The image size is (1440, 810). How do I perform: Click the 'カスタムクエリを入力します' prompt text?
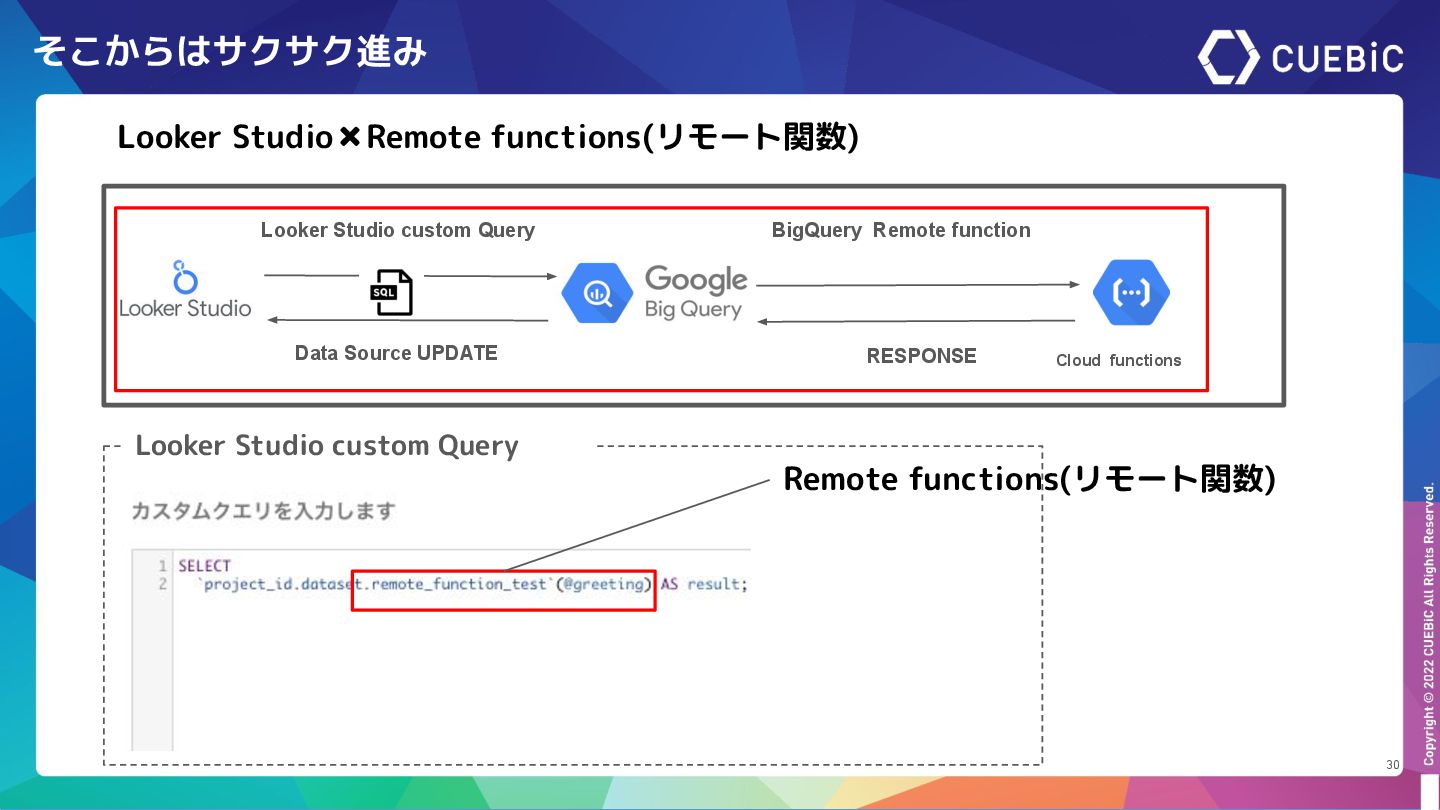pos(263,511)
